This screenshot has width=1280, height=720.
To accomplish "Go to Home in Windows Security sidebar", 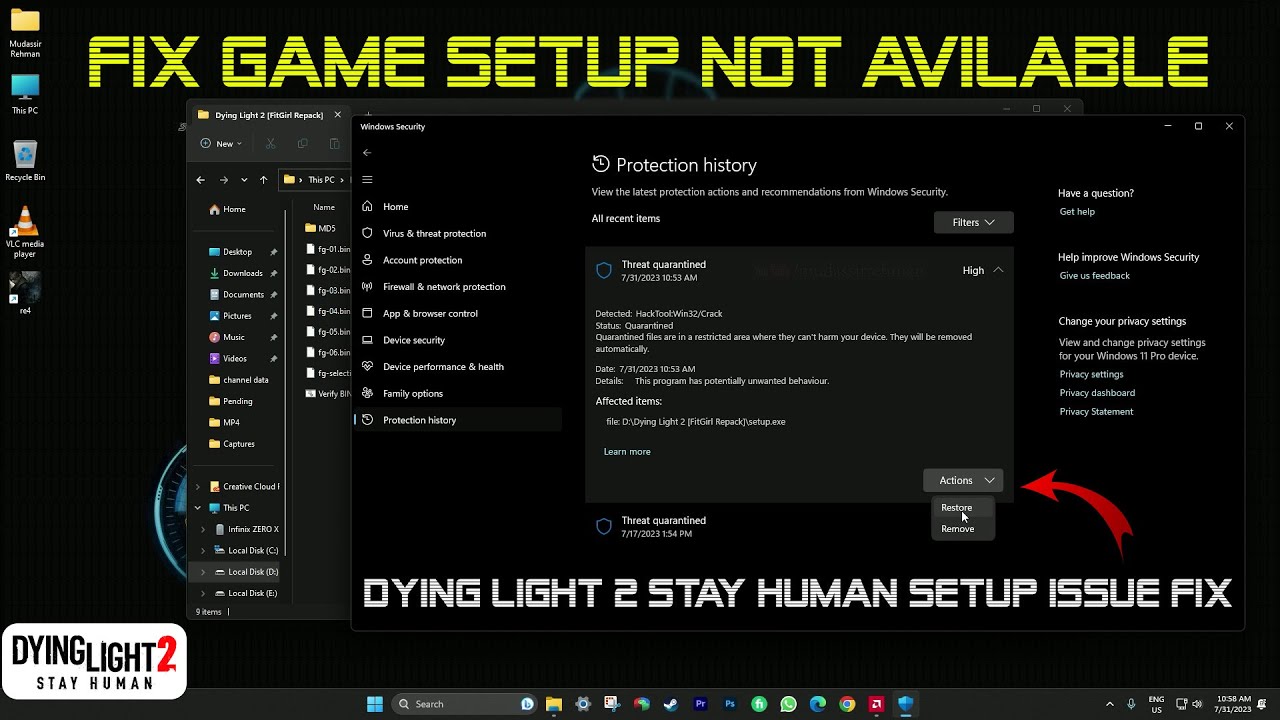I will [x=395, y=207].
